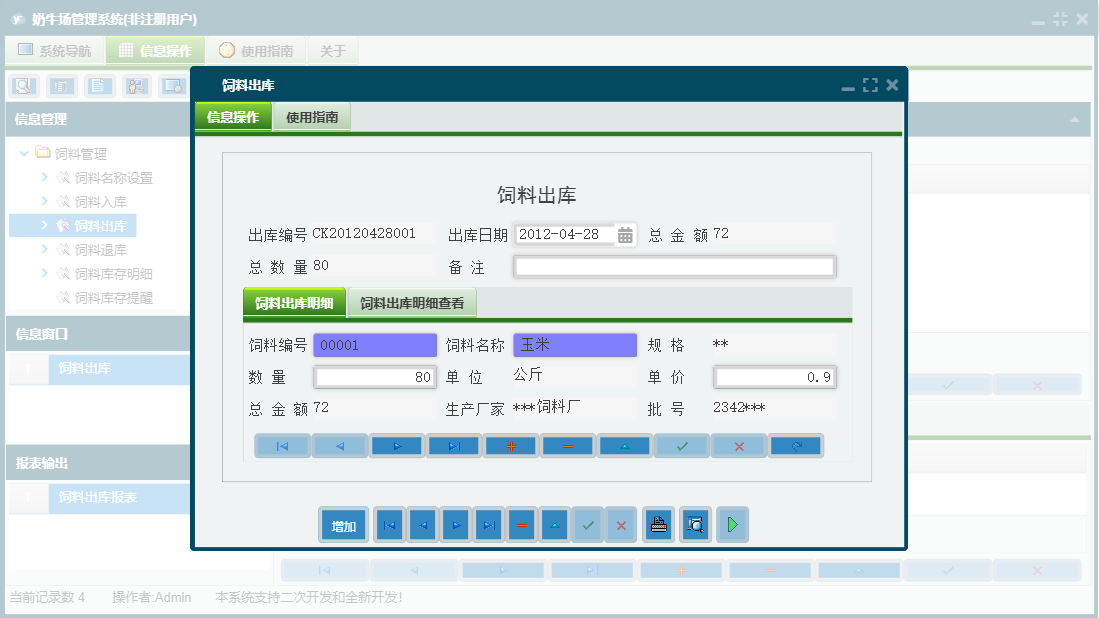
Task: Select 饲料入库 in the tree
Action: click(x=100, y=202)
